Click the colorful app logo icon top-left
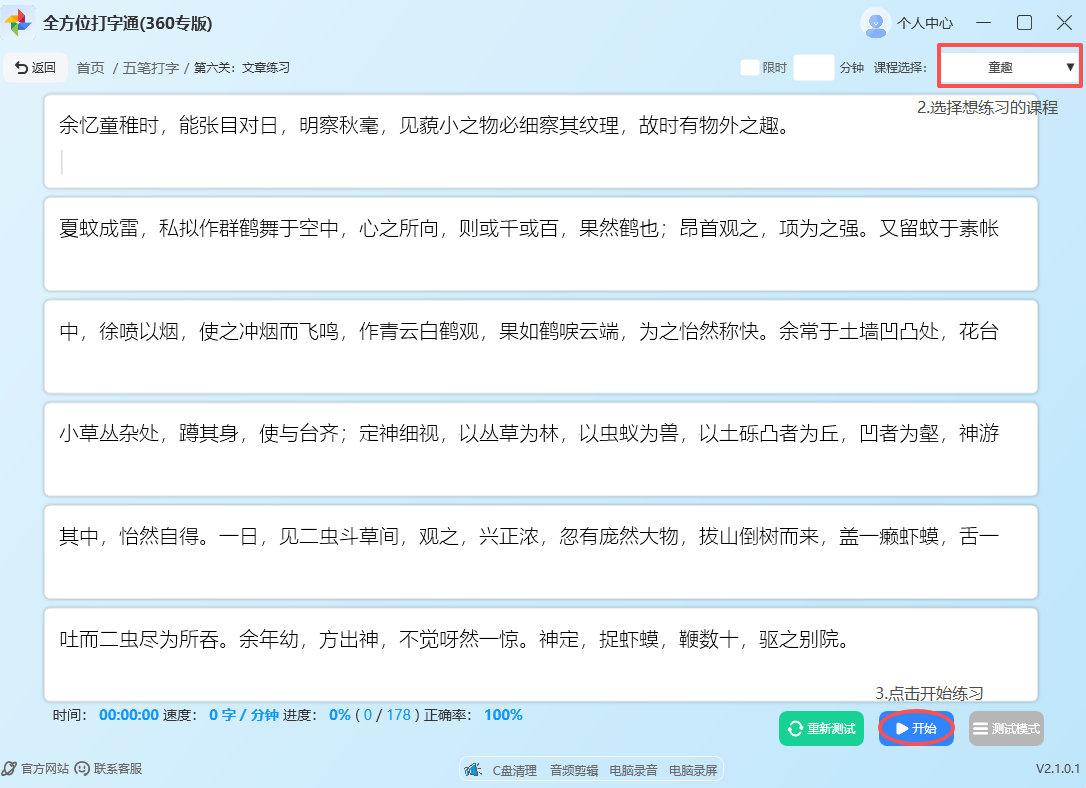 click(x=19, y=22)
